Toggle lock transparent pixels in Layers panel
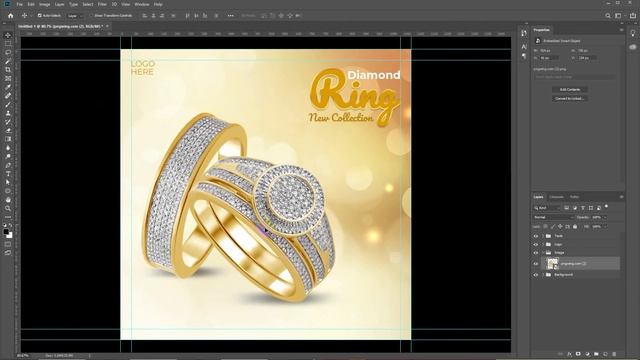Image resolution: width=640 pixels, height=360 pixels. pyautogui.click(x=546, y=227)
